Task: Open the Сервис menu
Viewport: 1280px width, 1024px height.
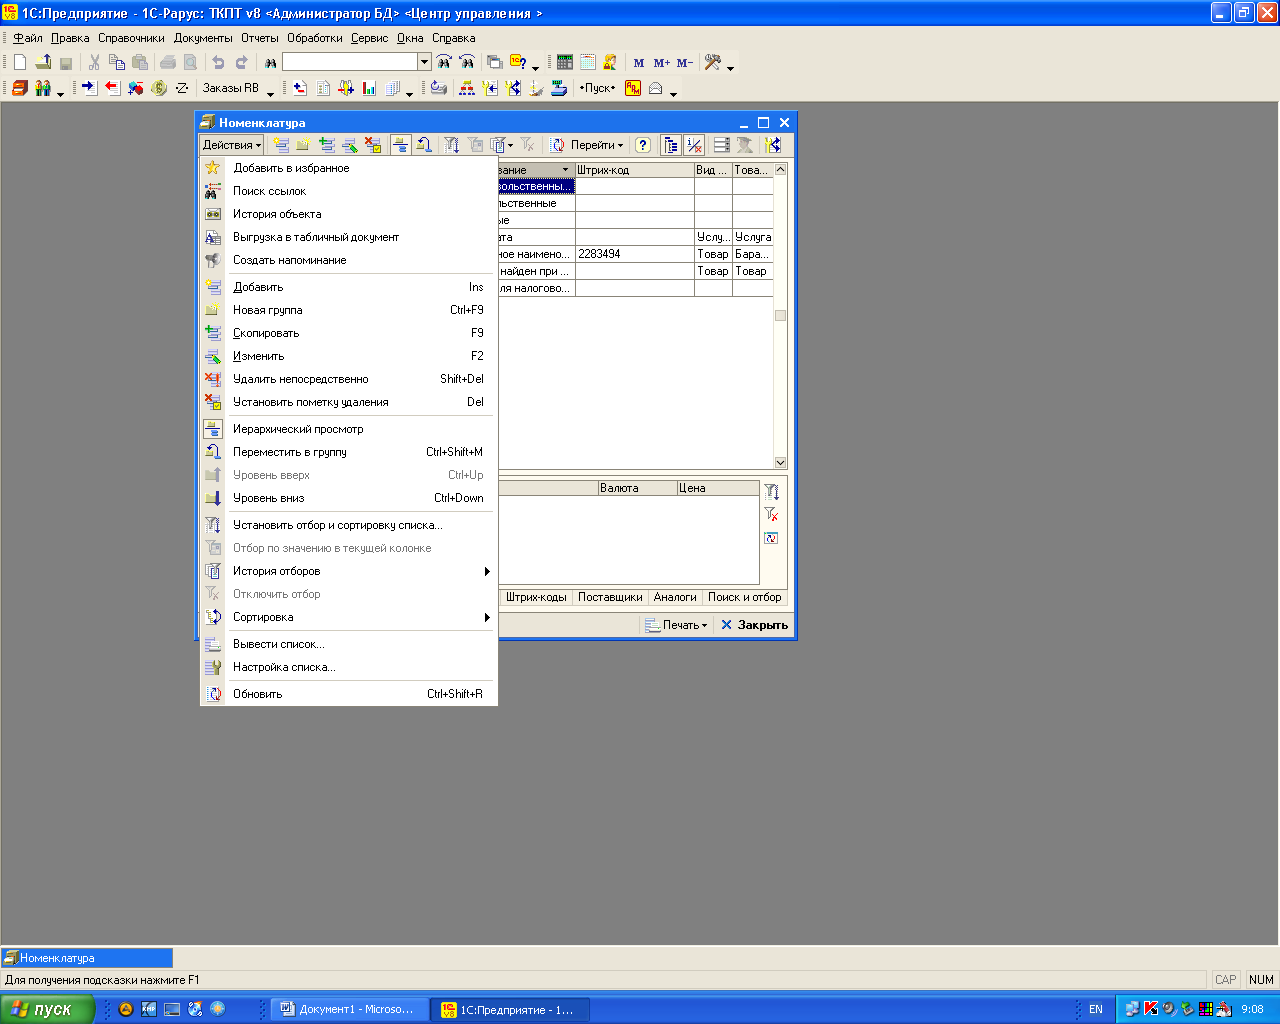Action: pyautogui.click(x=369, y=38)
